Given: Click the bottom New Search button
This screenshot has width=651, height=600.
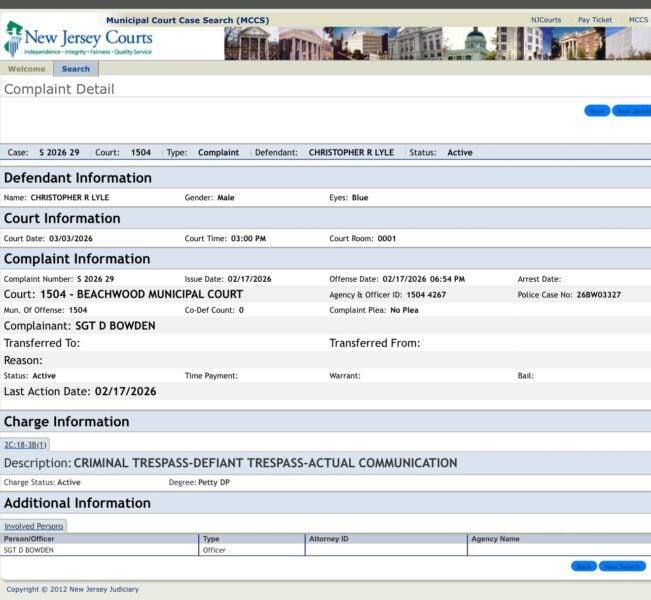Looking at the screenshot, I should point(622,566).
